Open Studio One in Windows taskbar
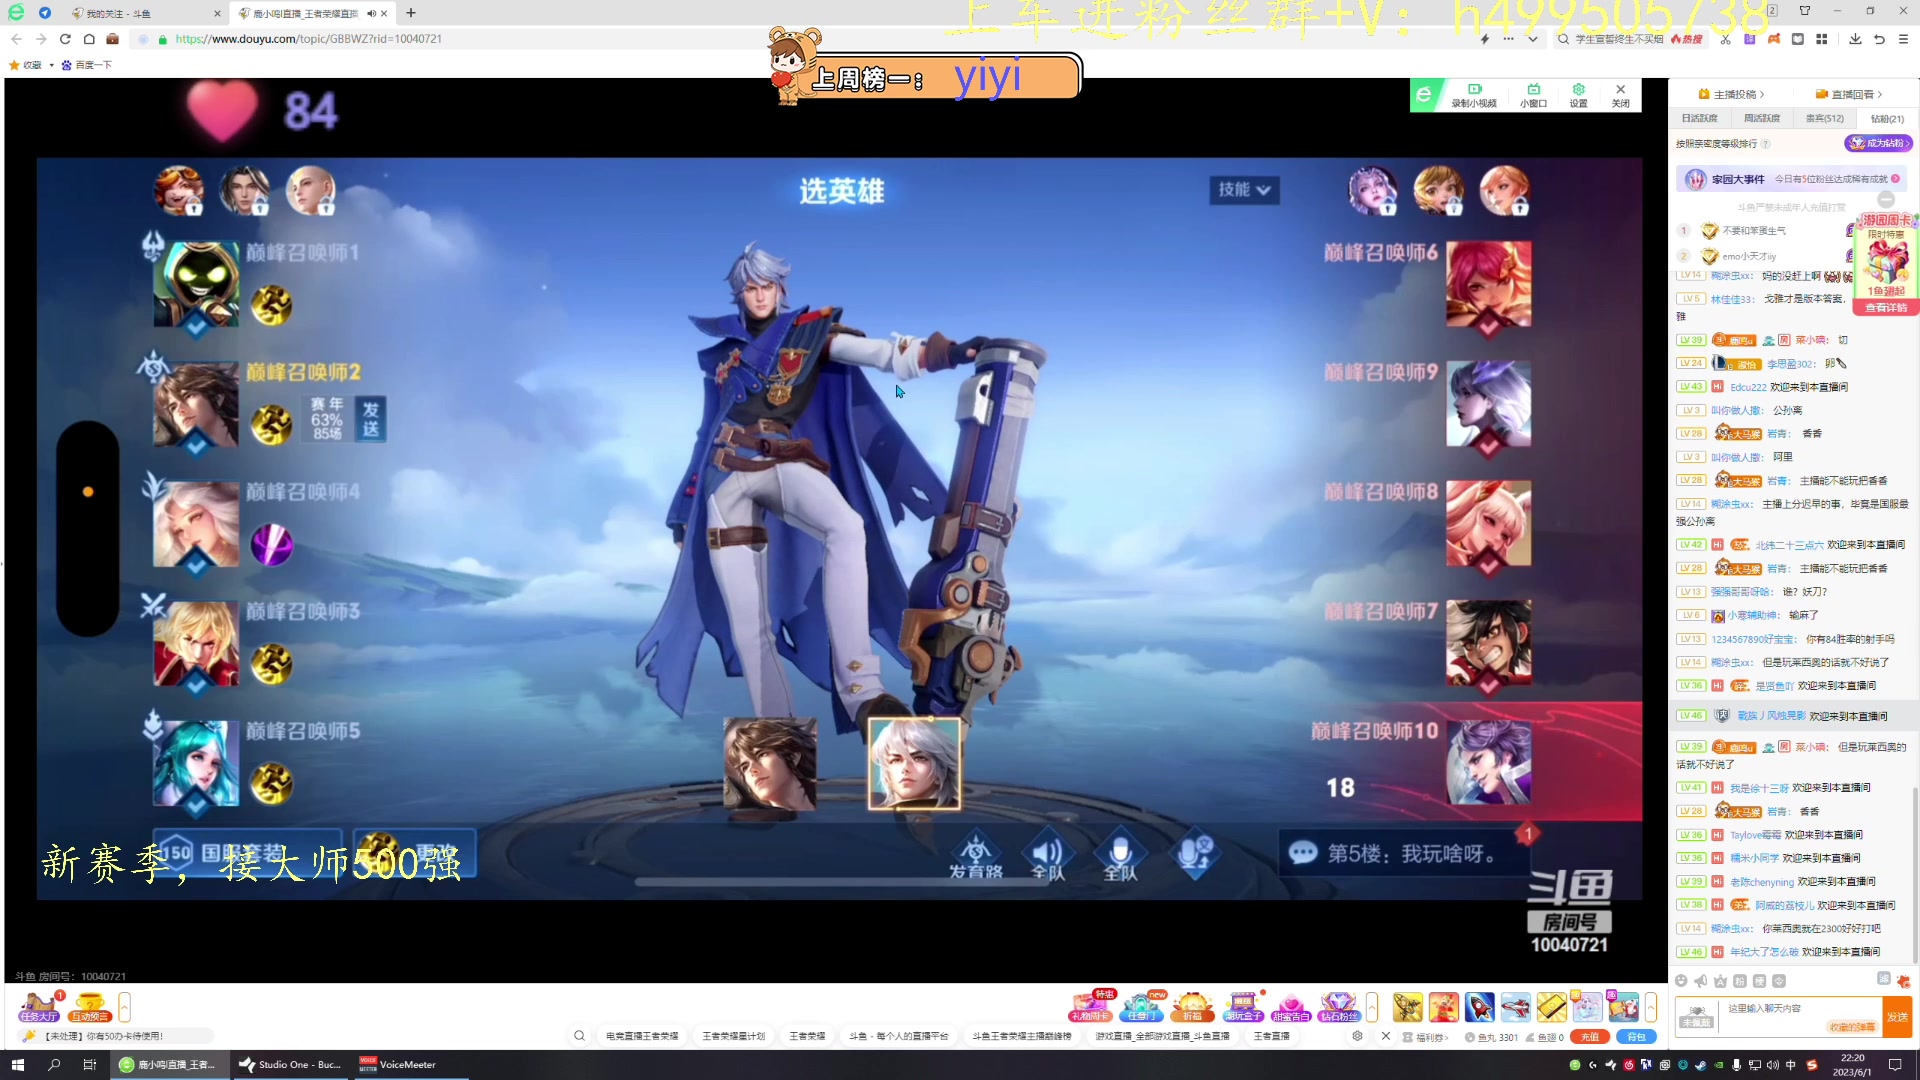Viewport: 1920px width, 1080px height. [291, 1064]
